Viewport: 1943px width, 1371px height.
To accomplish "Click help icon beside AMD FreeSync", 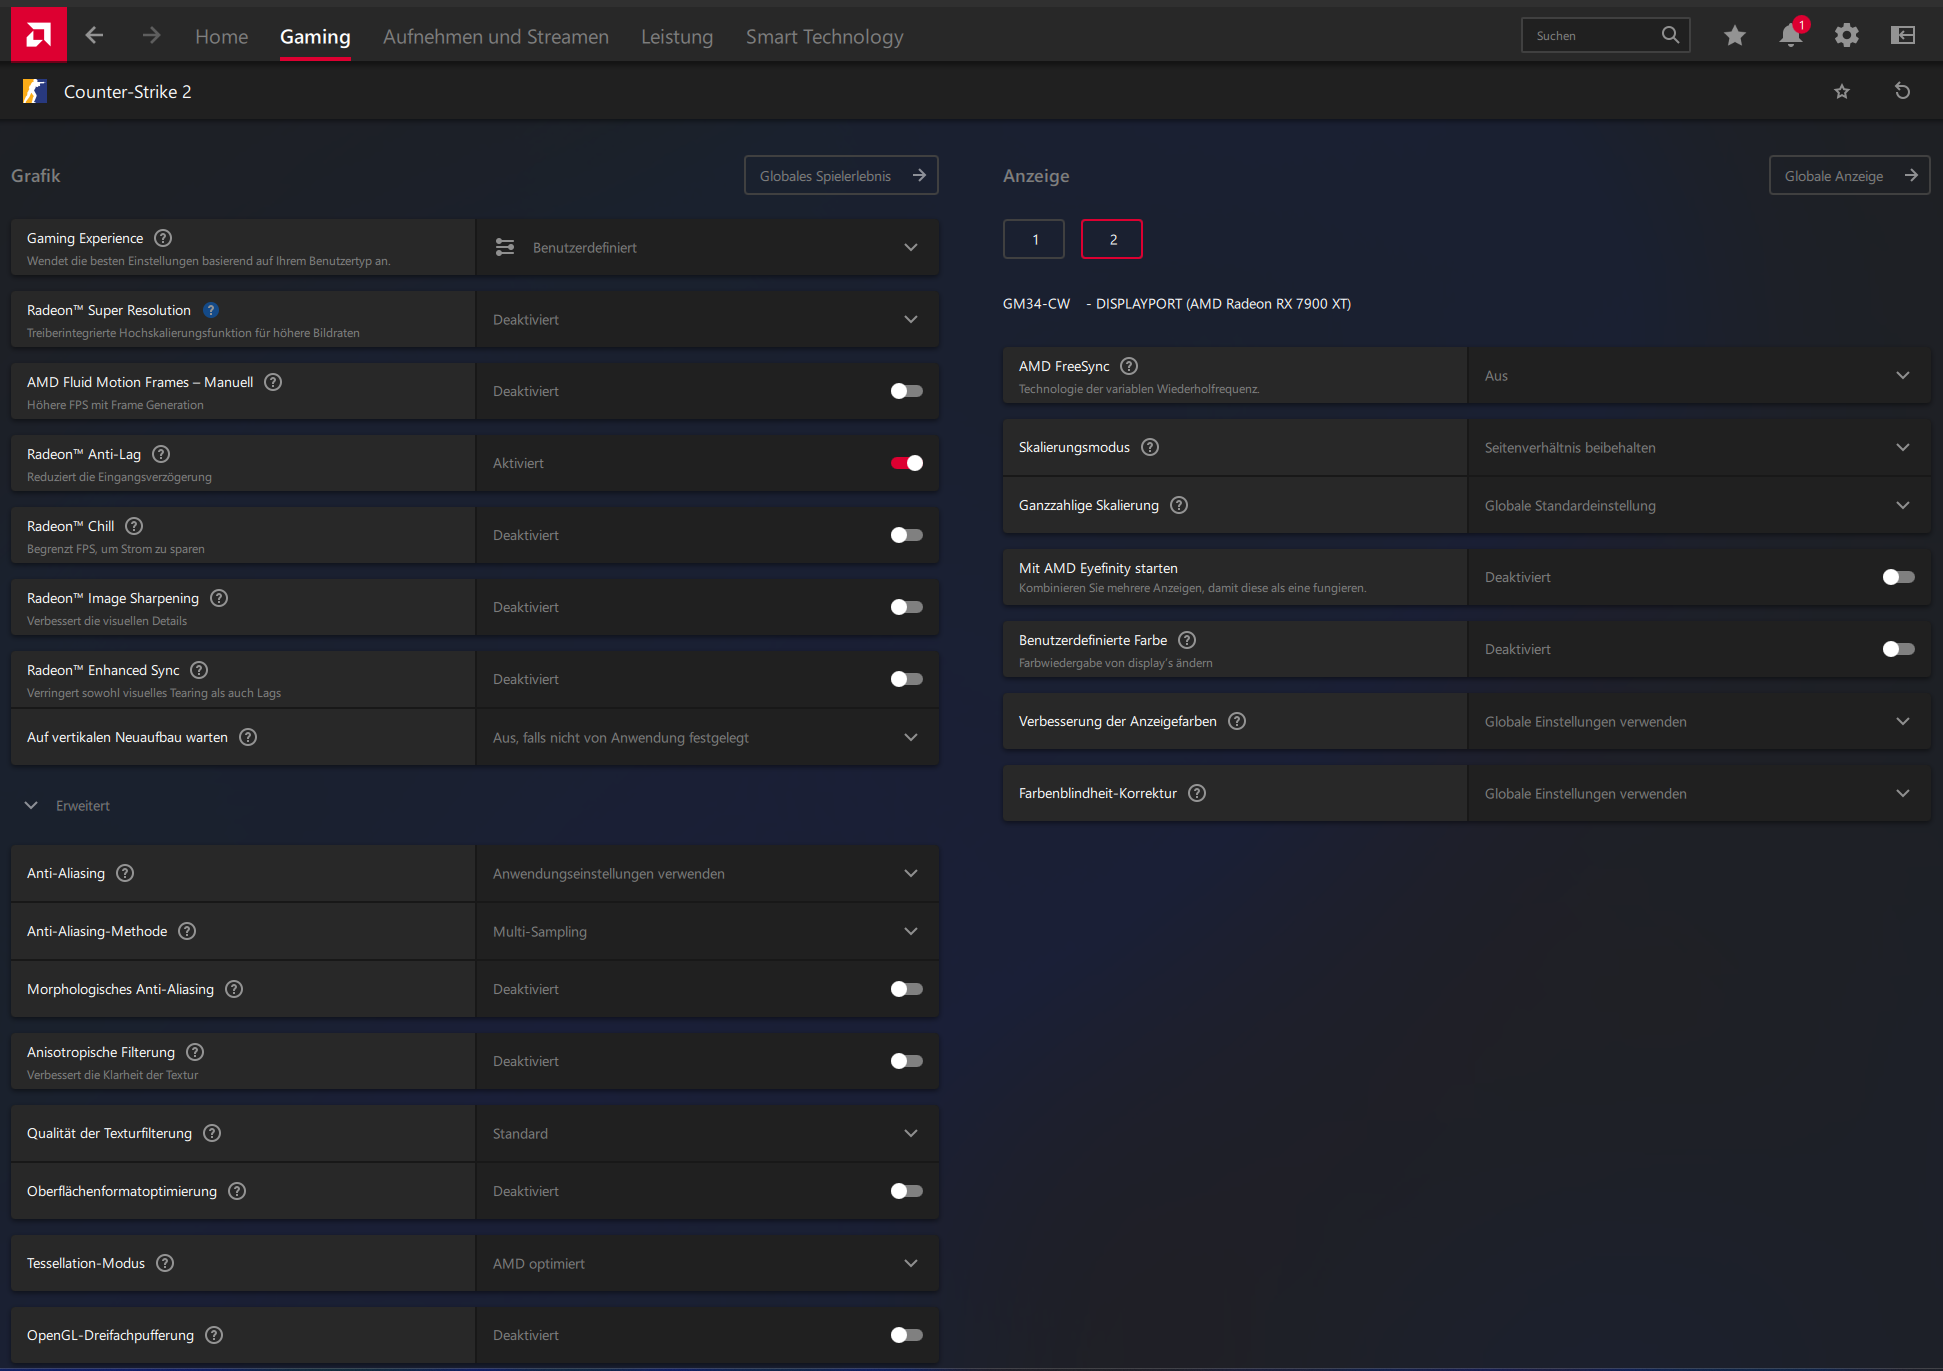I will [1129, 366].
